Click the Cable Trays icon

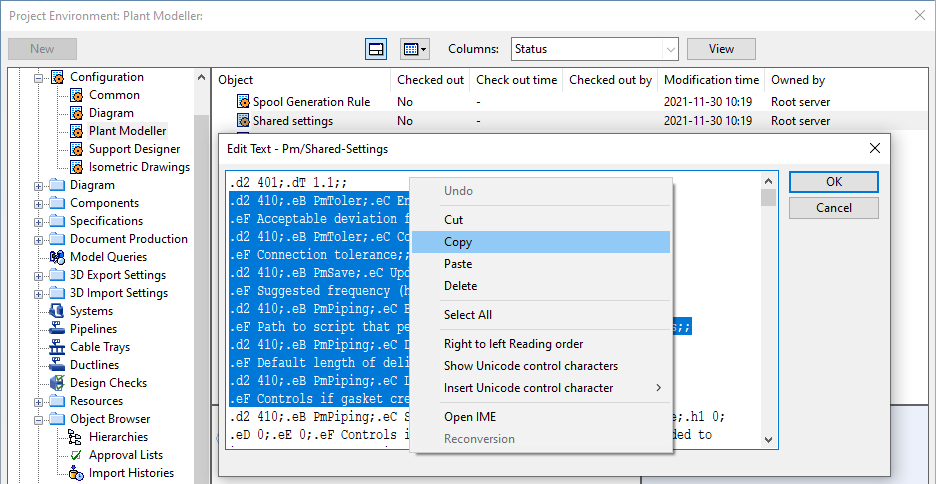(57, 347)
